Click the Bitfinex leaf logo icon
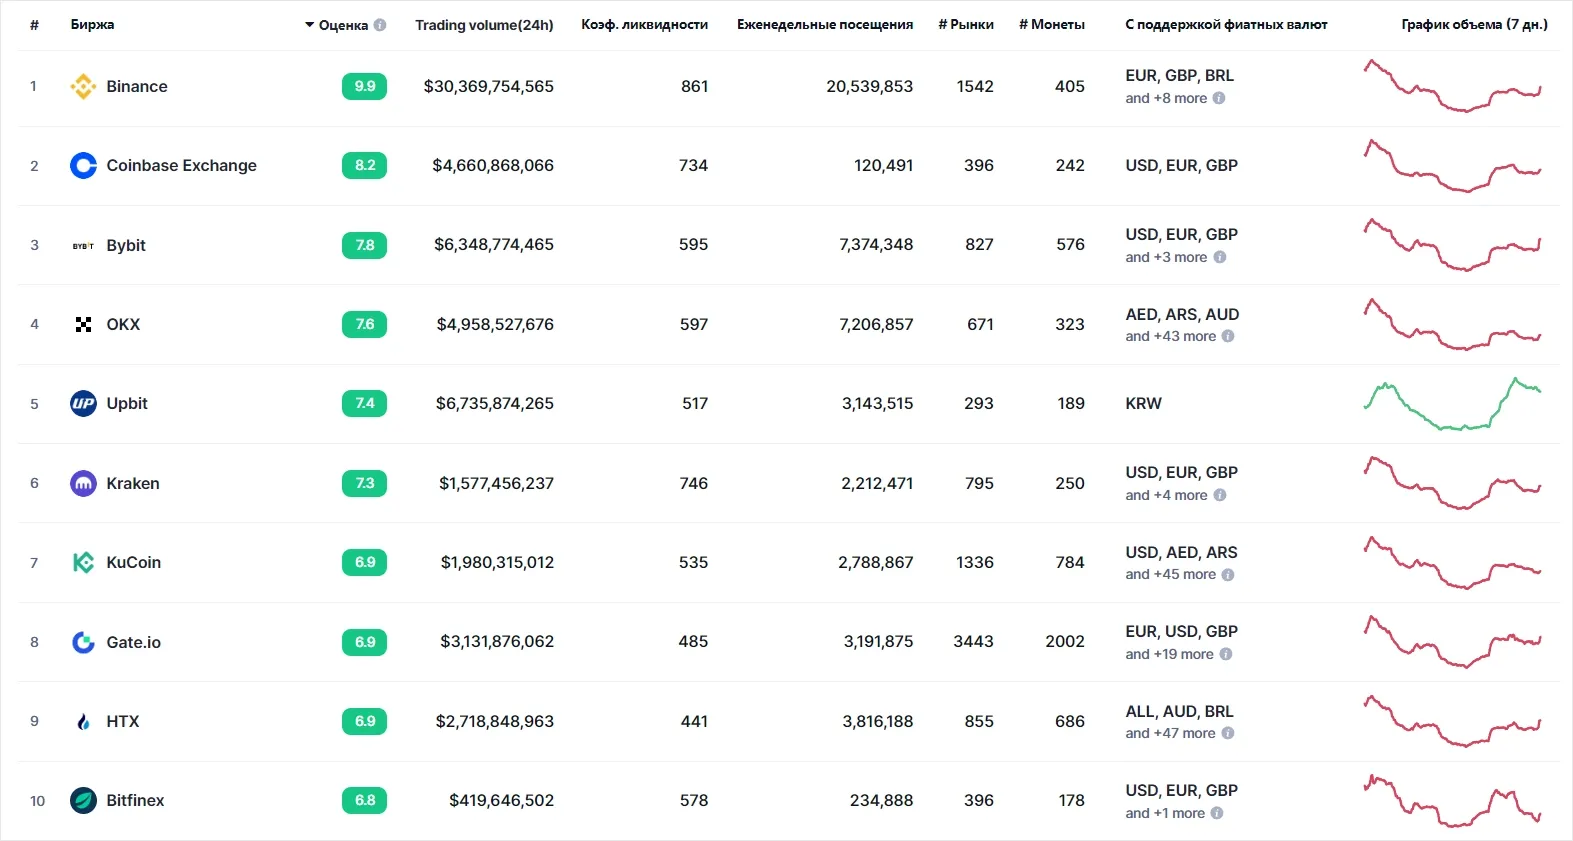This screenshot has width=1573, height=841. point(83,801)
